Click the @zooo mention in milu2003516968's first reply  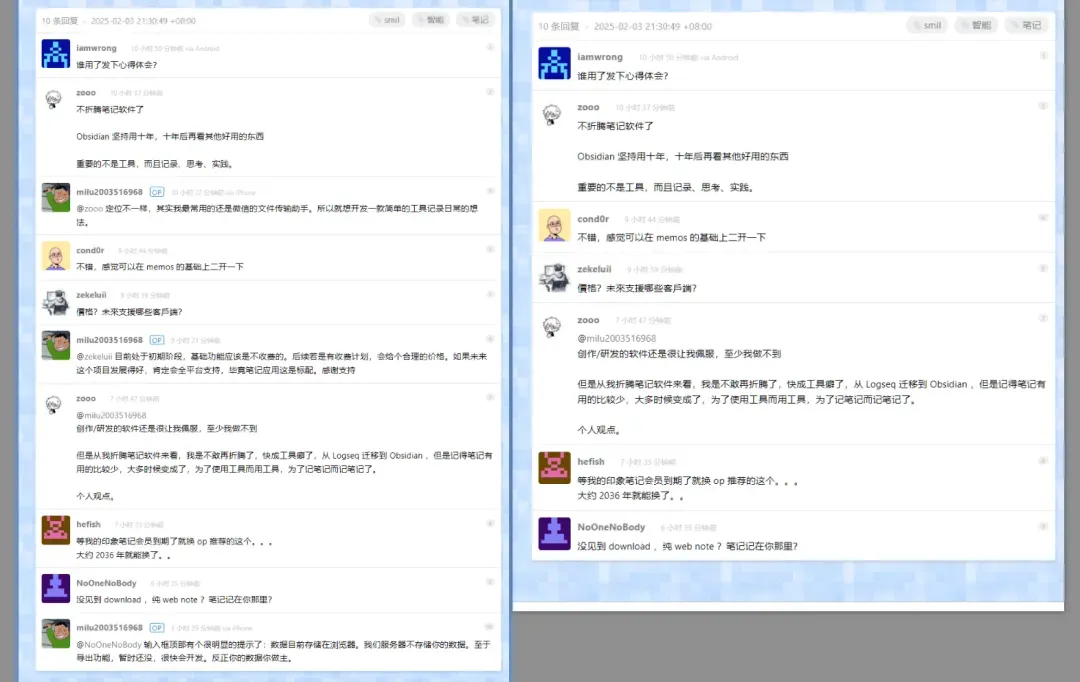coord(90,209)
